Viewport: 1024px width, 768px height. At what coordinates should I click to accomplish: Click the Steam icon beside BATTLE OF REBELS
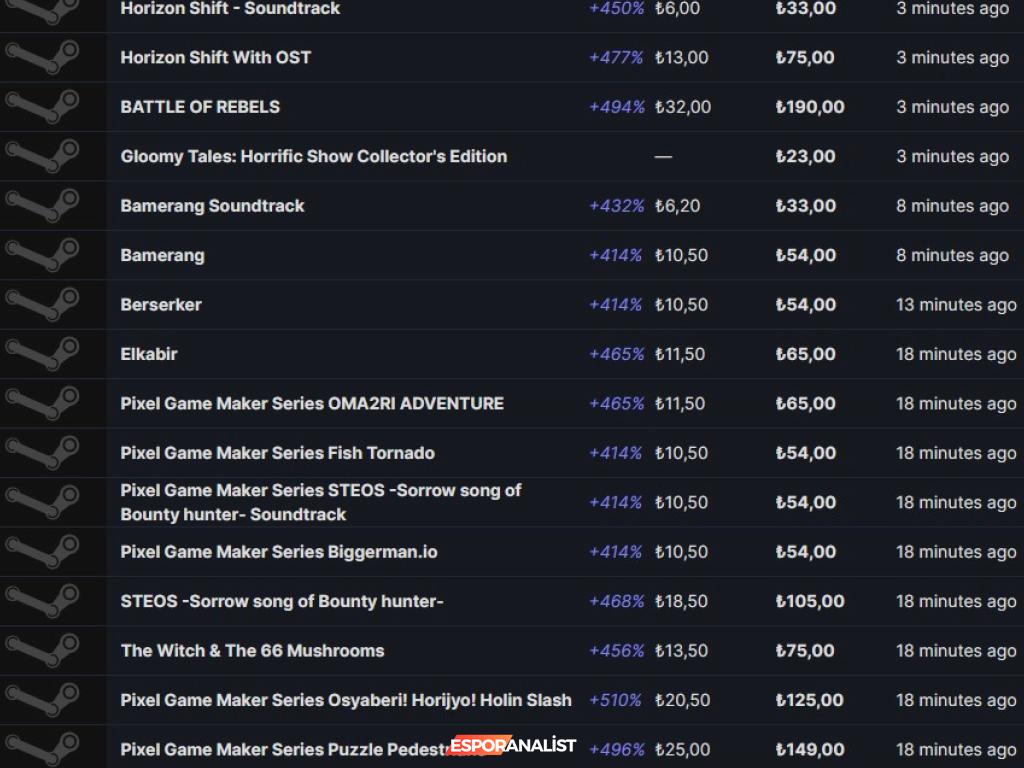click(42, 107)
